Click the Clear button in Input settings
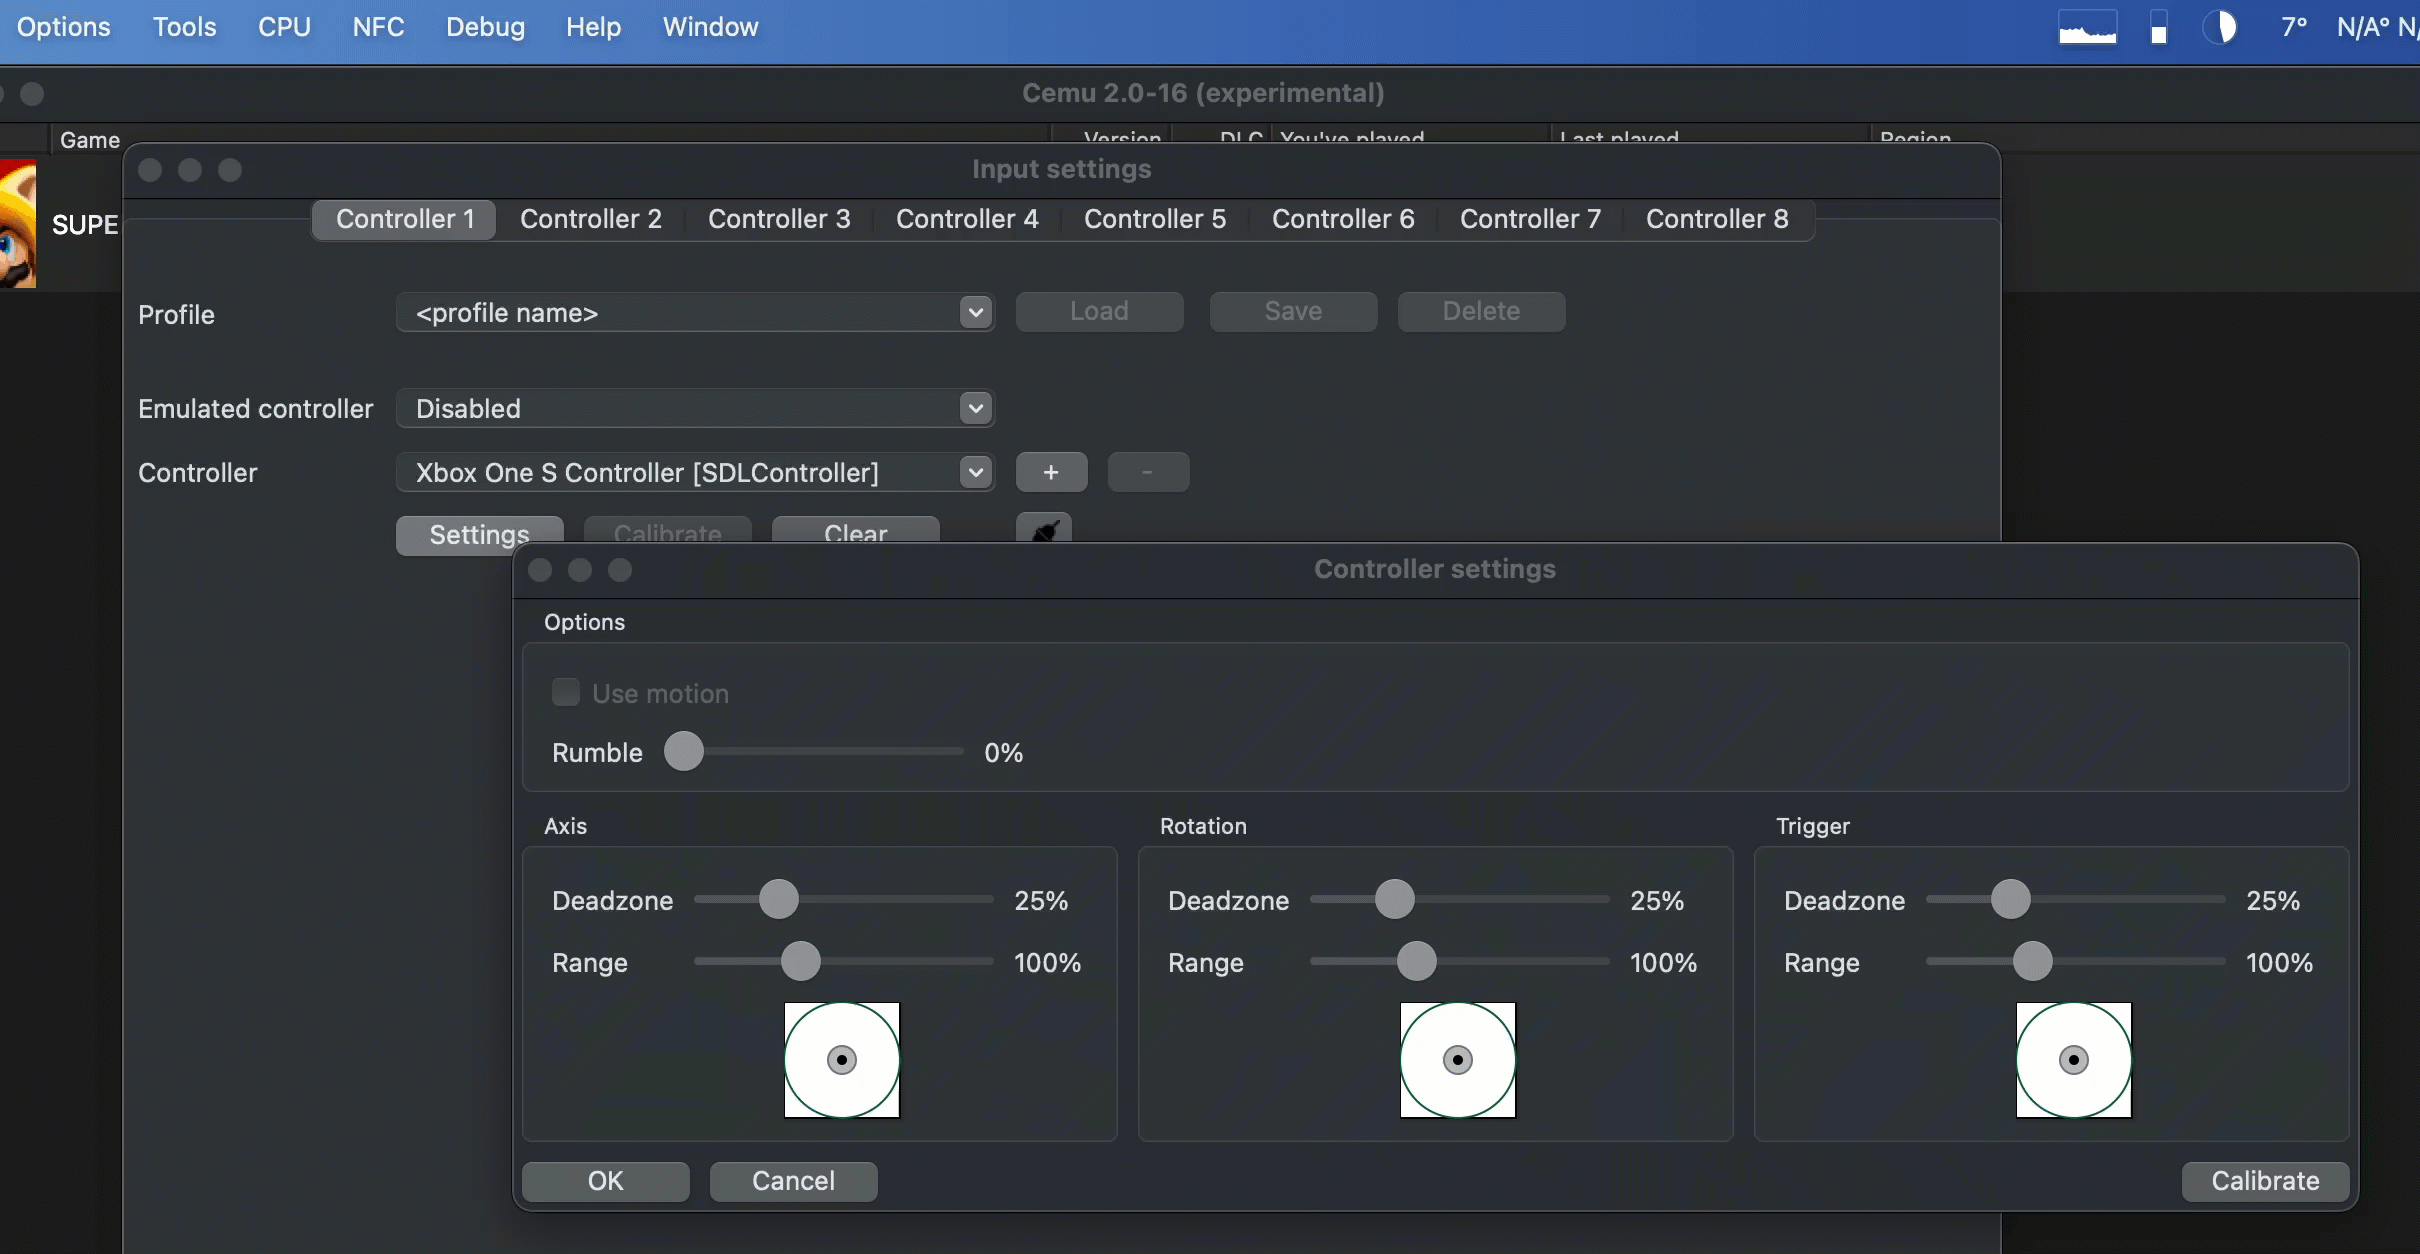 pos(855,531)
